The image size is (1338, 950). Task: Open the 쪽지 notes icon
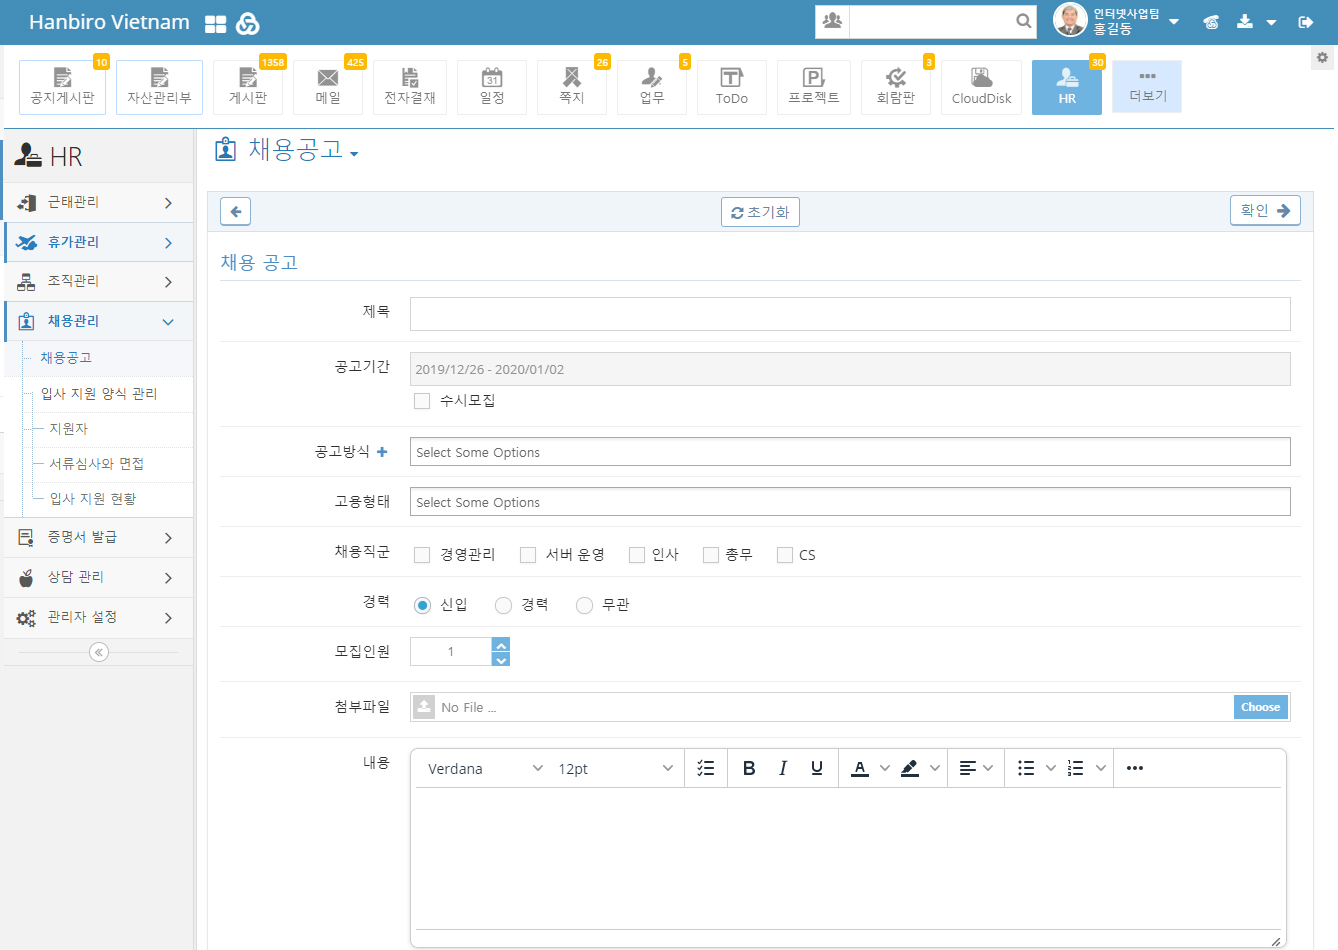pyautogui.click(x=572, y=87)
